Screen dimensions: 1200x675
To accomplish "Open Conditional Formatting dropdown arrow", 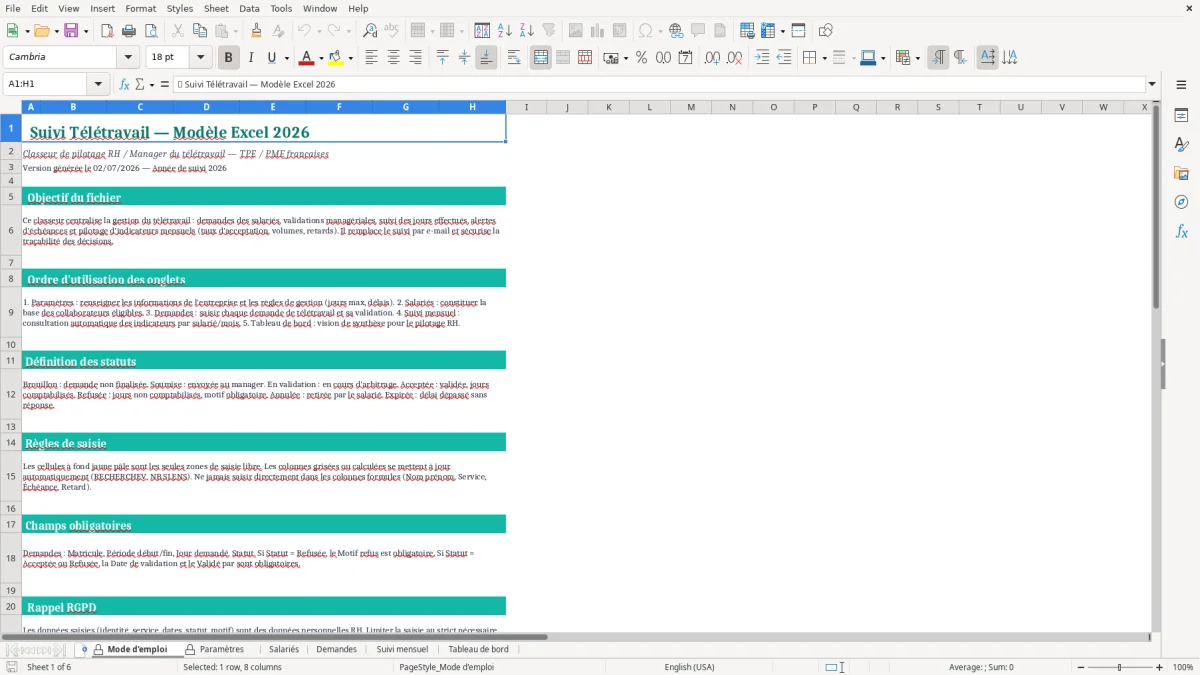I will click(917, 58).
